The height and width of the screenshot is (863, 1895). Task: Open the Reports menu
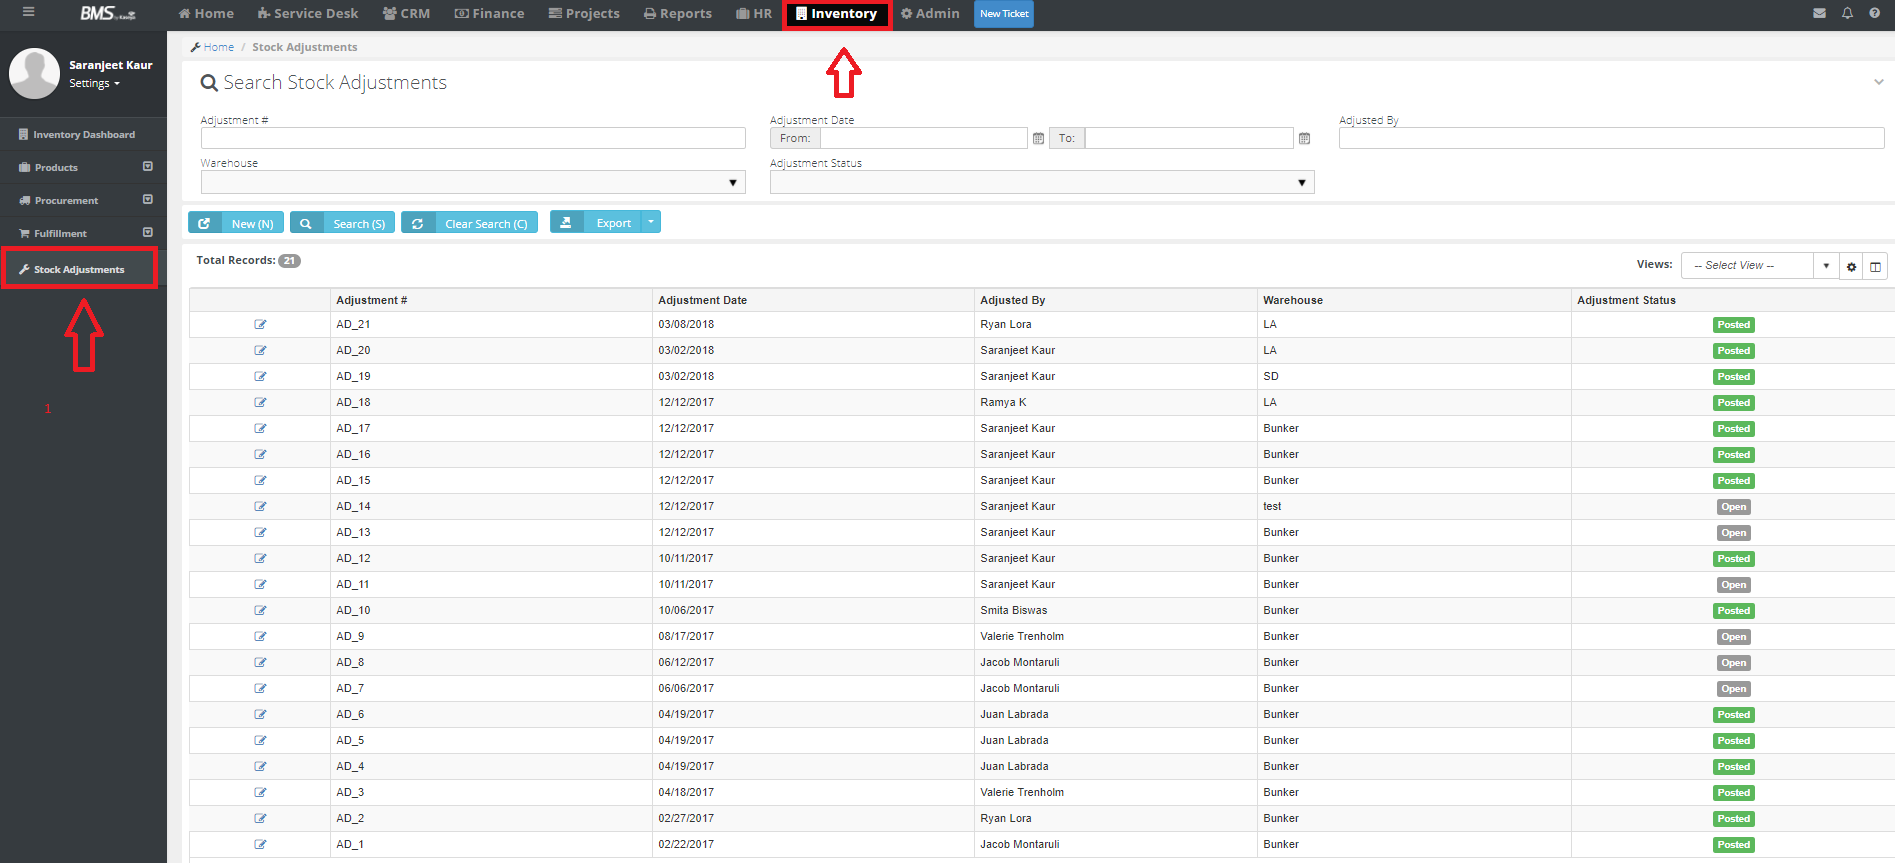[678, 13]
